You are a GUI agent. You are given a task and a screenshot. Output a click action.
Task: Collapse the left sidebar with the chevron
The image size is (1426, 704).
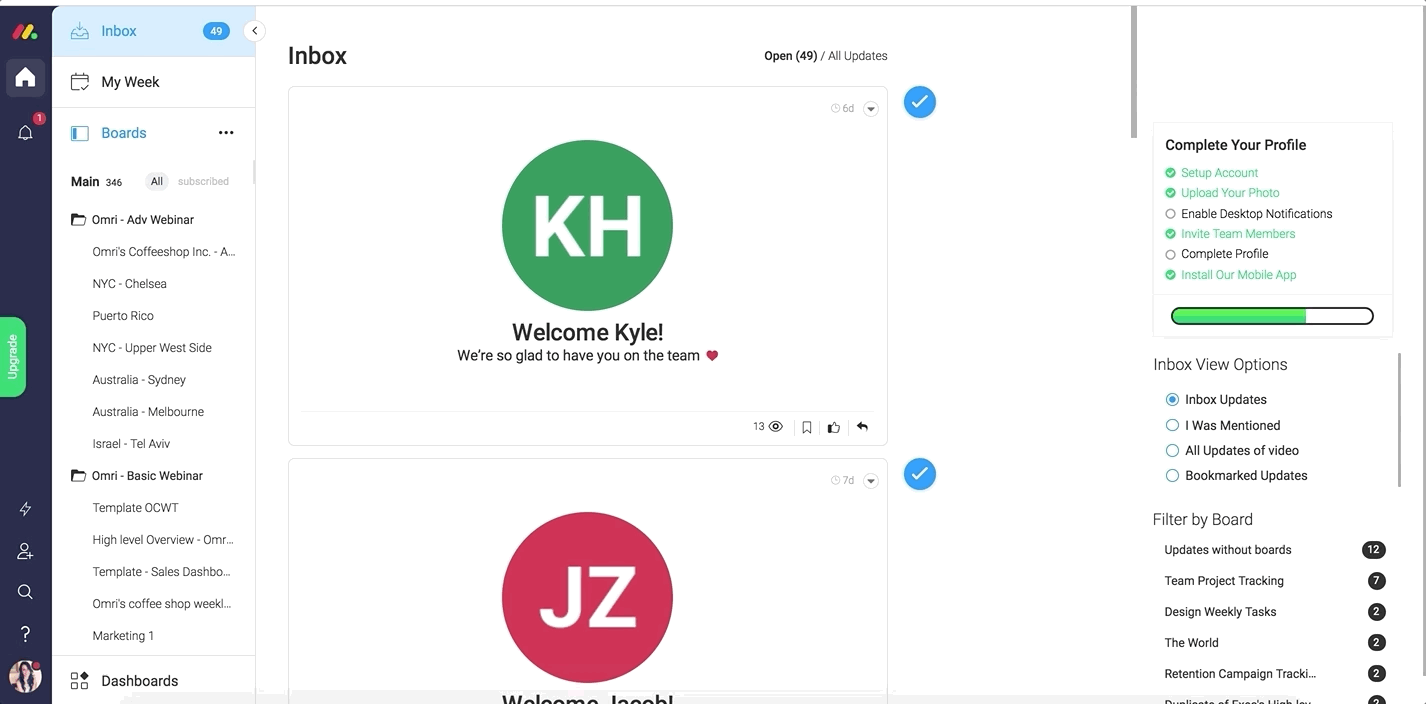click(x=255, y=31)
